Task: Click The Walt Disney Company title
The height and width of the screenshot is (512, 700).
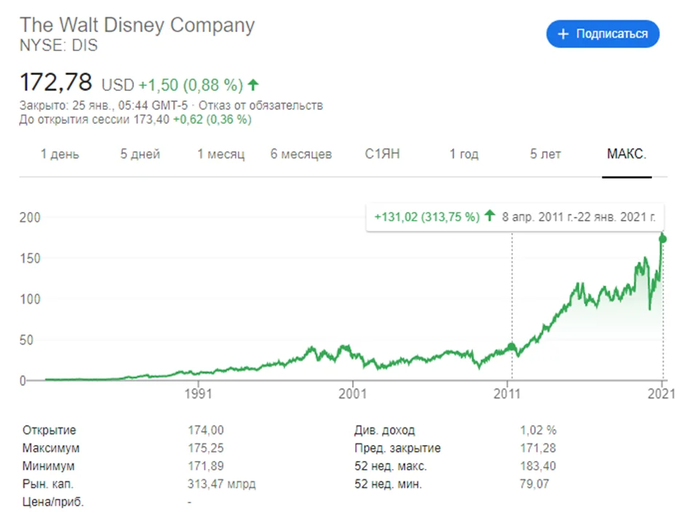Action: pos(137,25)
